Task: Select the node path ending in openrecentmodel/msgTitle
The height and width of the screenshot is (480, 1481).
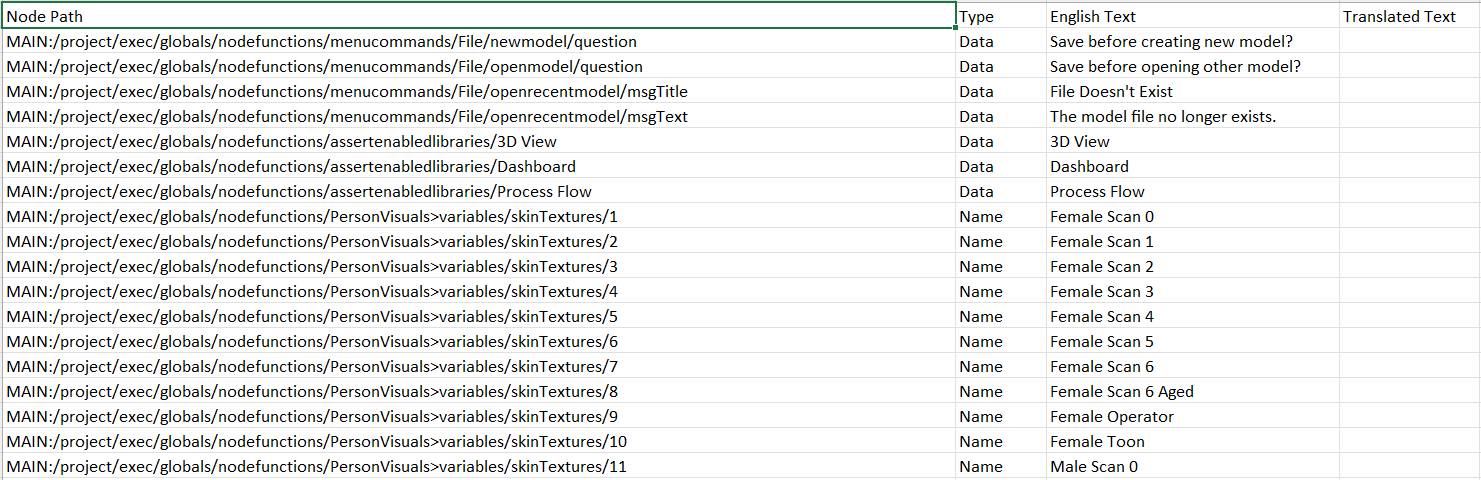Action: (480, 91)
